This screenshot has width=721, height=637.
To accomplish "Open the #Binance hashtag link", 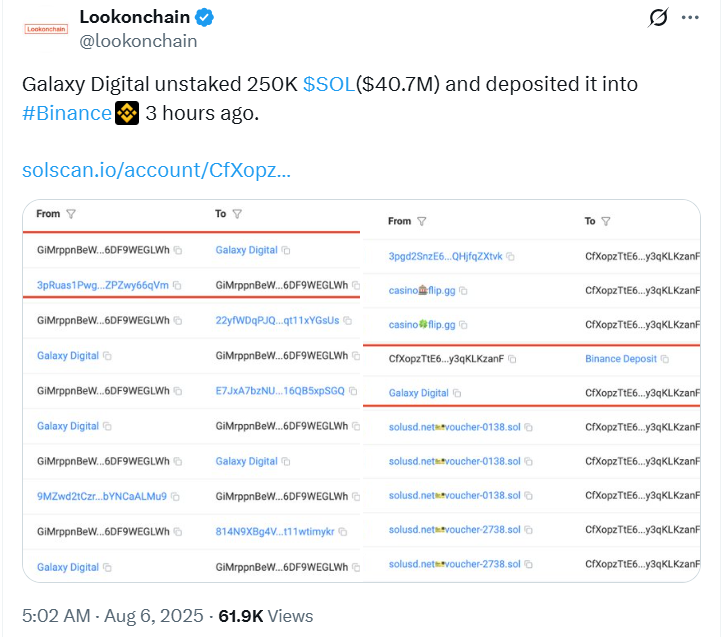I will (x=67, y=113).
